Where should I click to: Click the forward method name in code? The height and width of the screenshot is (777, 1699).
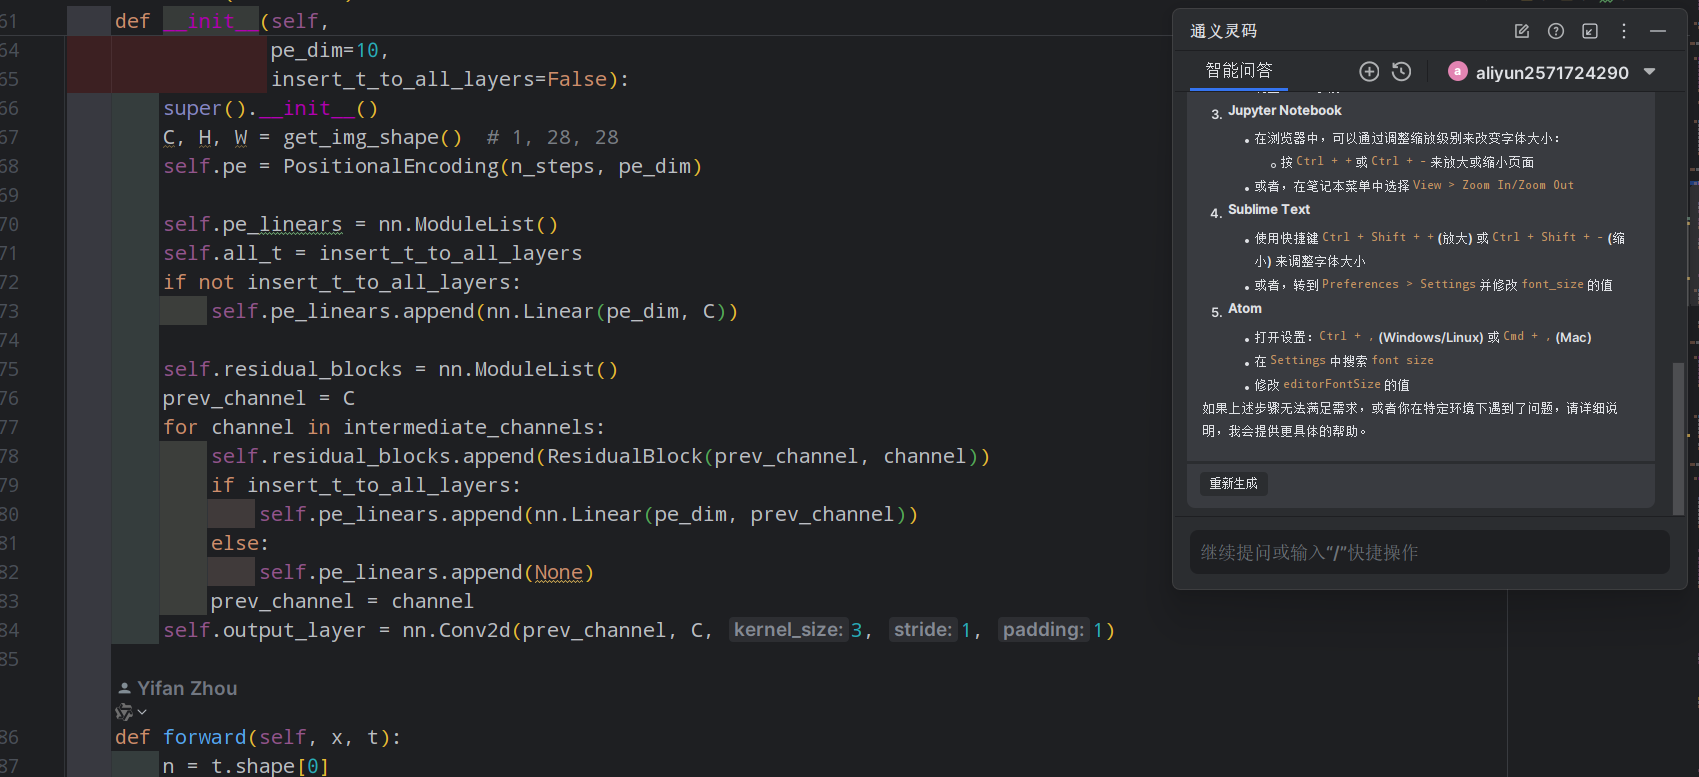click(205, 737)
